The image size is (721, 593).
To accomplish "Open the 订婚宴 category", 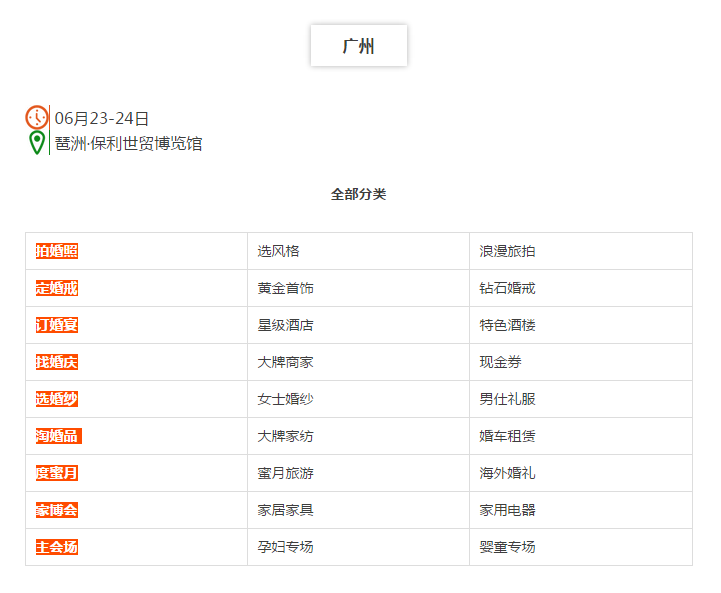I will (57, 325).
